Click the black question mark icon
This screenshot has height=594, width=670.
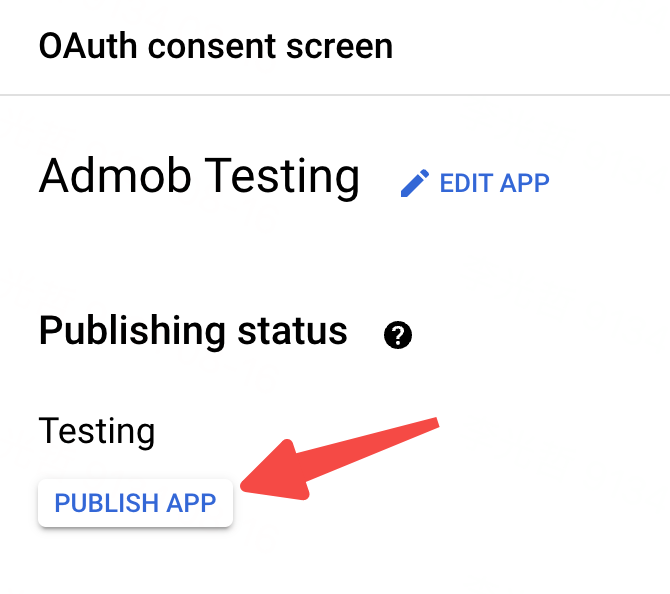pyautogui.click(x=398, y=335)
